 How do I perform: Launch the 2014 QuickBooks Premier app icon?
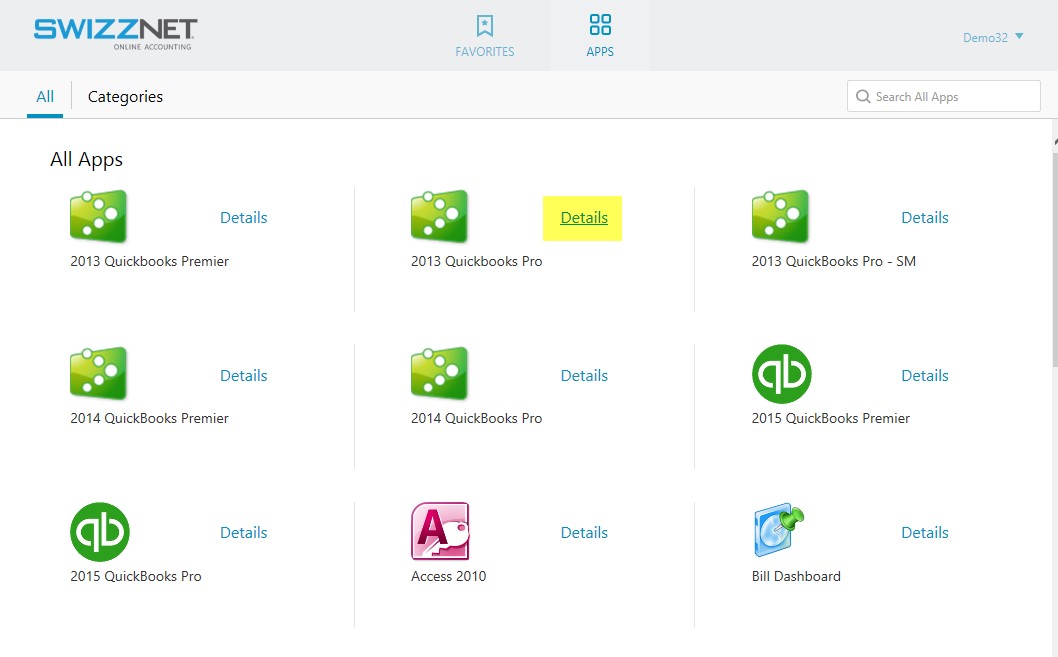point(99,374)
